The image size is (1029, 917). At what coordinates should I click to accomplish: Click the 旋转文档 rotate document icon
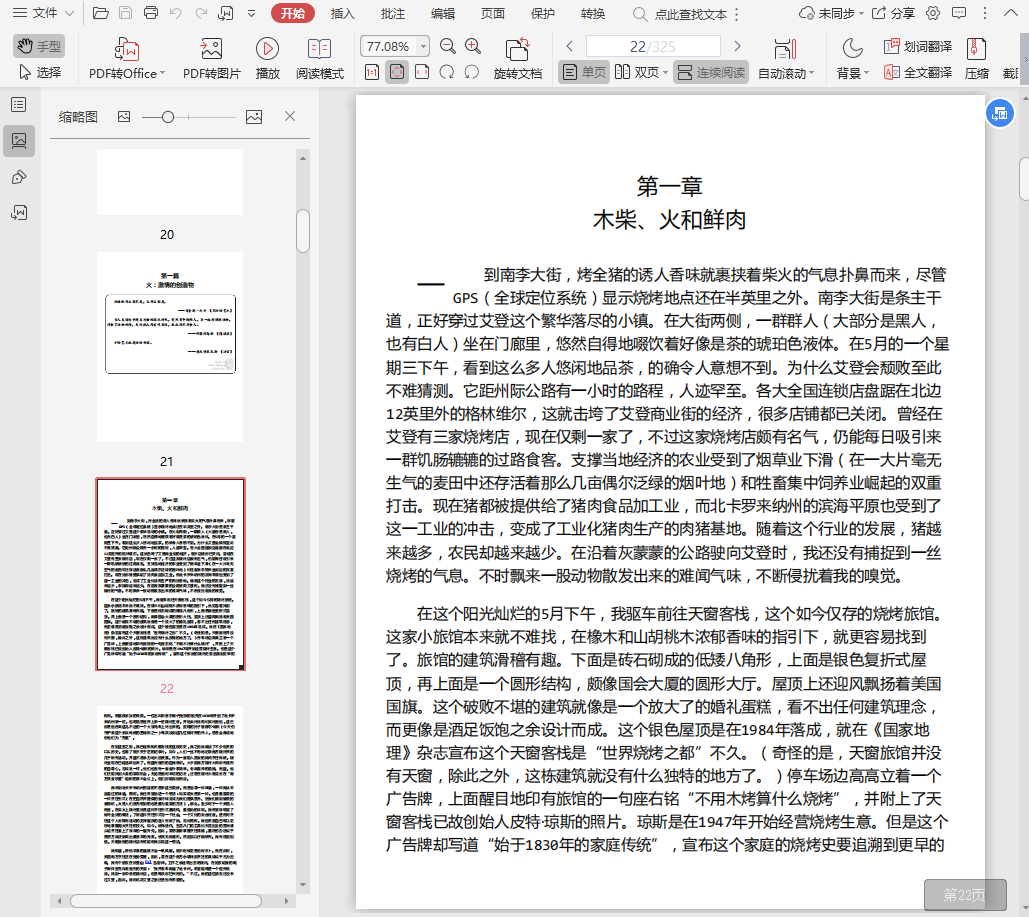(517, 50)
